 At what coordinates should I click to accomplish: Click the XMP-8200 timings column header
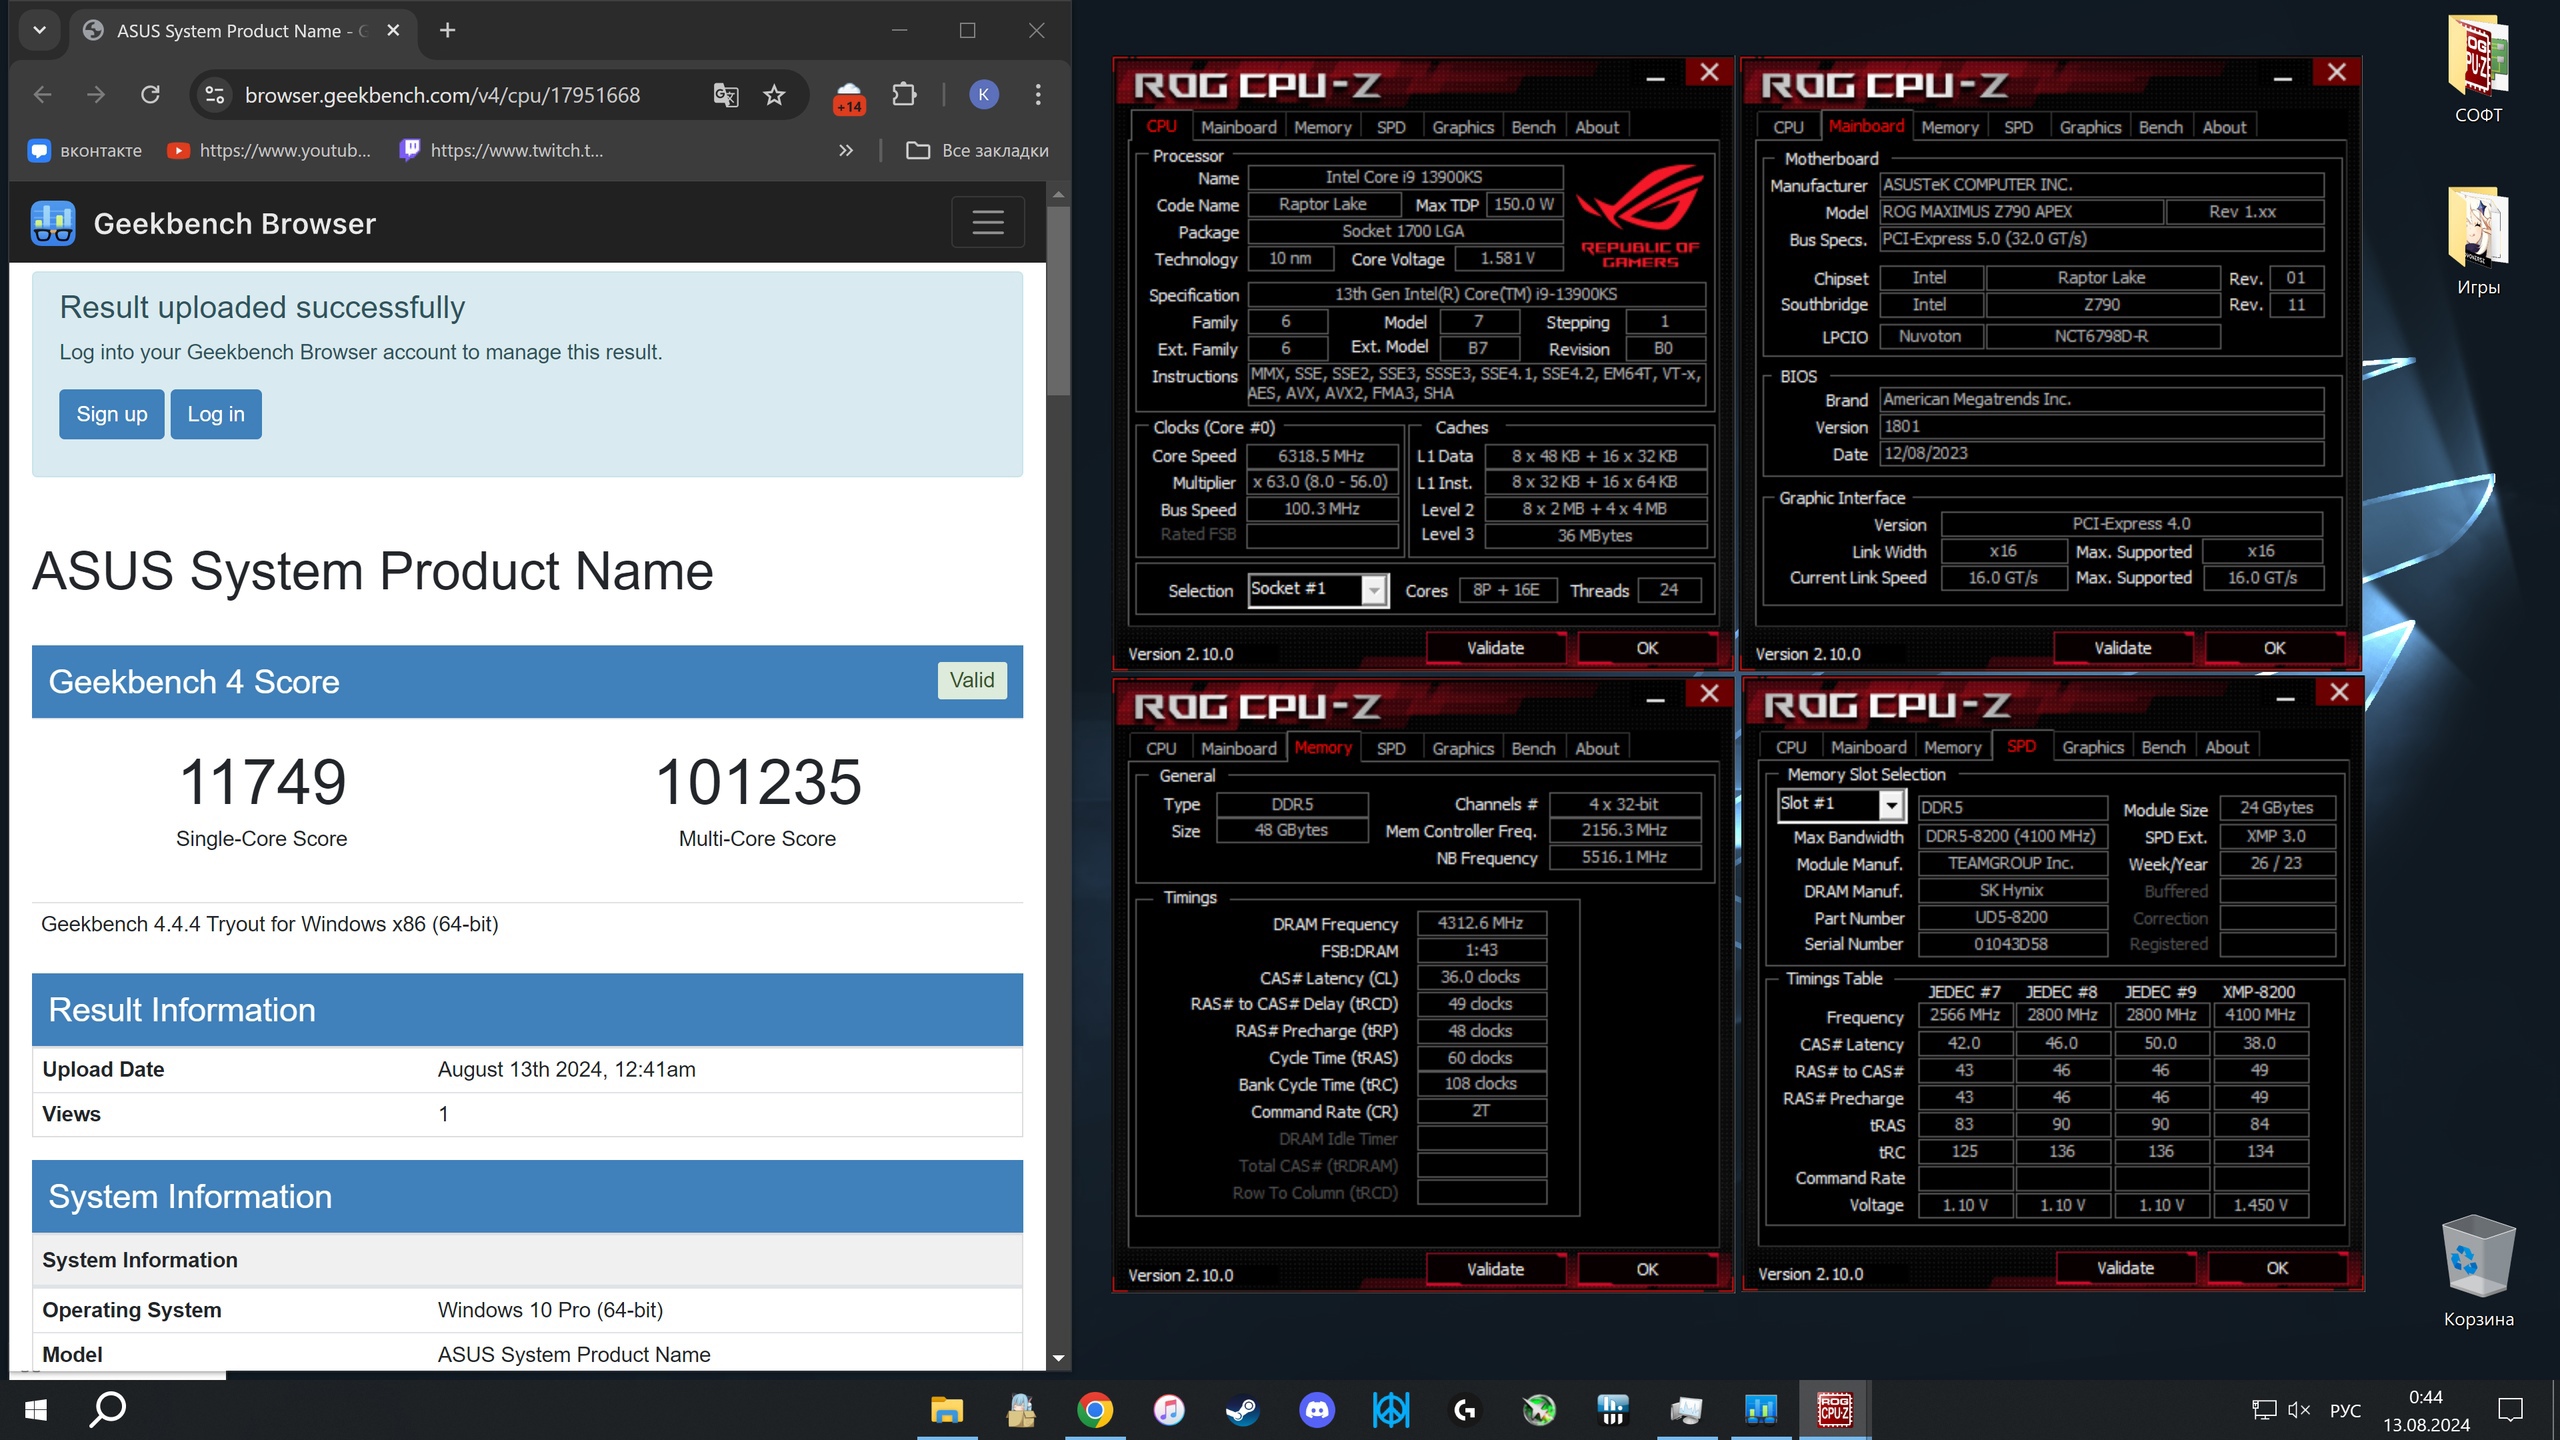(2258, 992)
